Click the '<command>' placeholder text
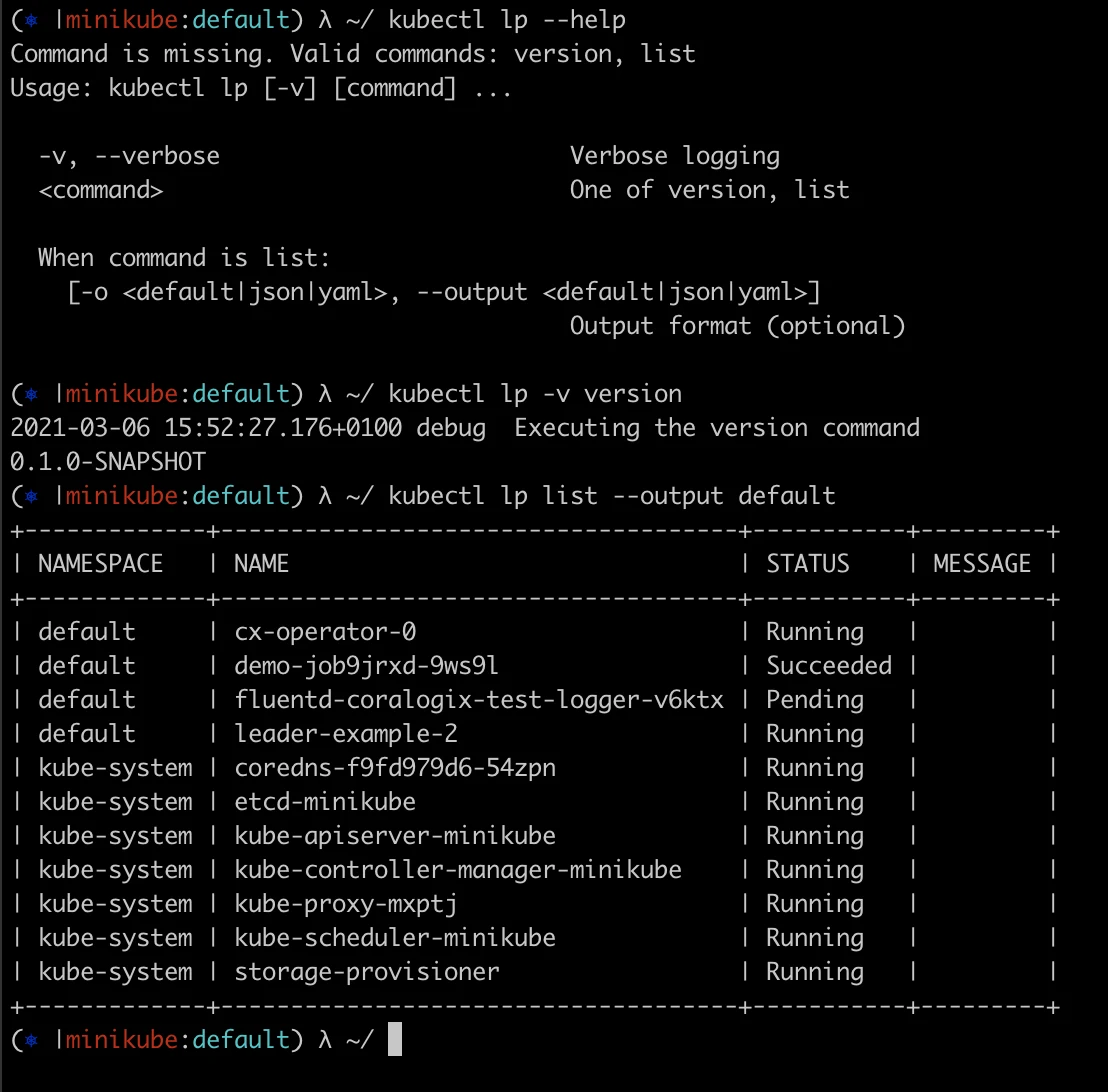The width and height of the screenshot is (1108, 1092). [x=100, y=190]
